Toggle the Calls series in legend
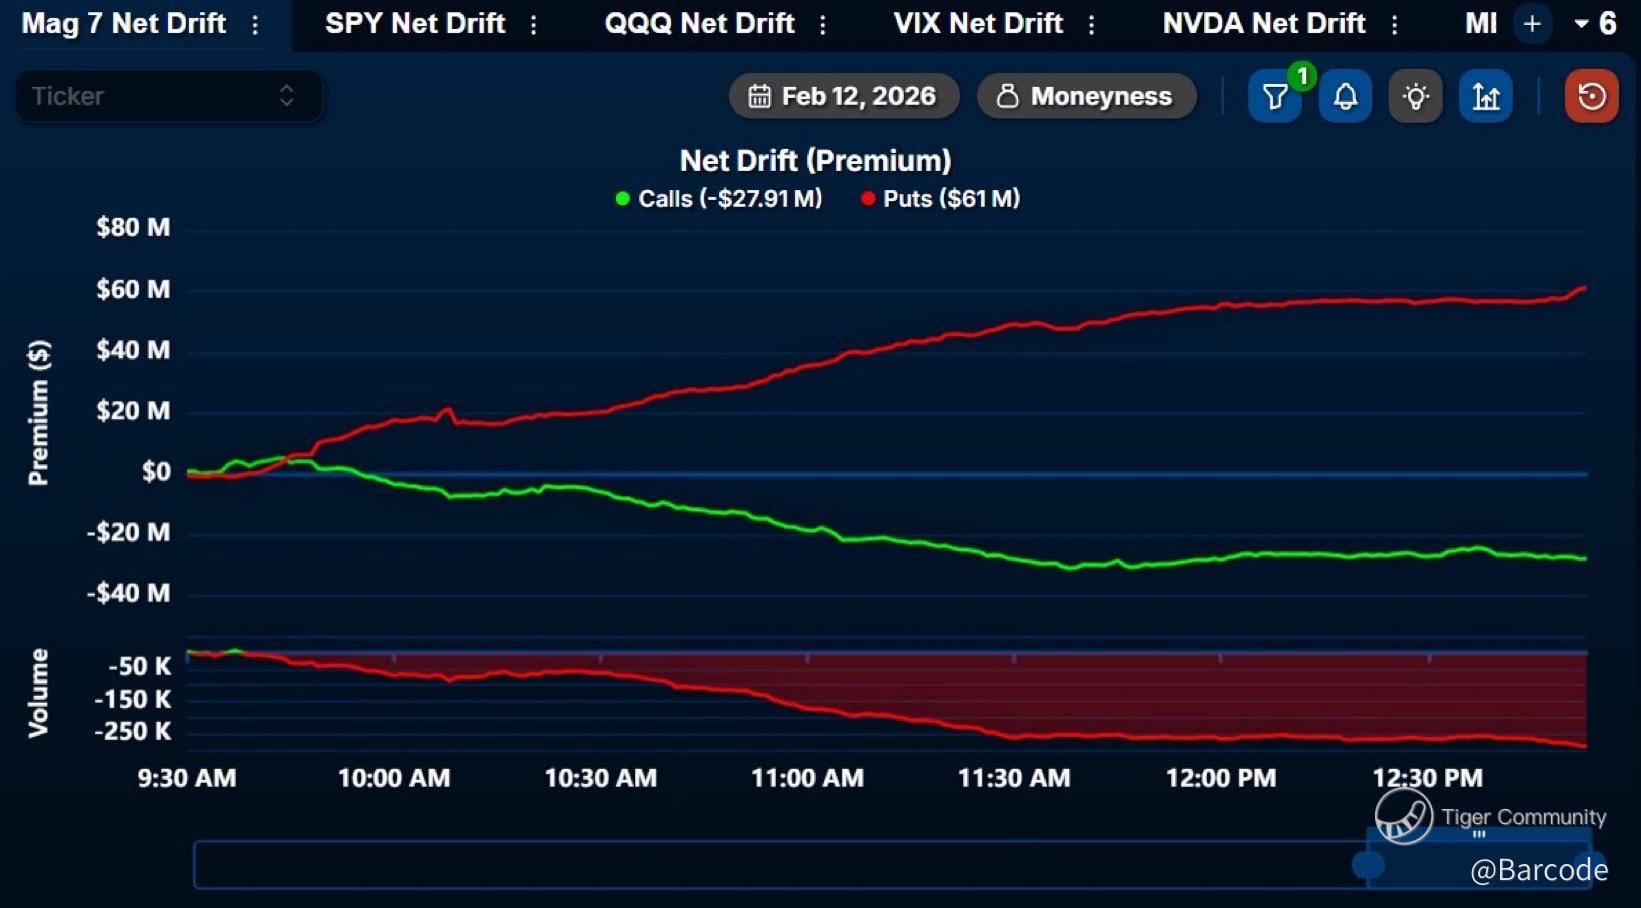The height and width of the screenshot is (908, 1641). click(719, 199)
